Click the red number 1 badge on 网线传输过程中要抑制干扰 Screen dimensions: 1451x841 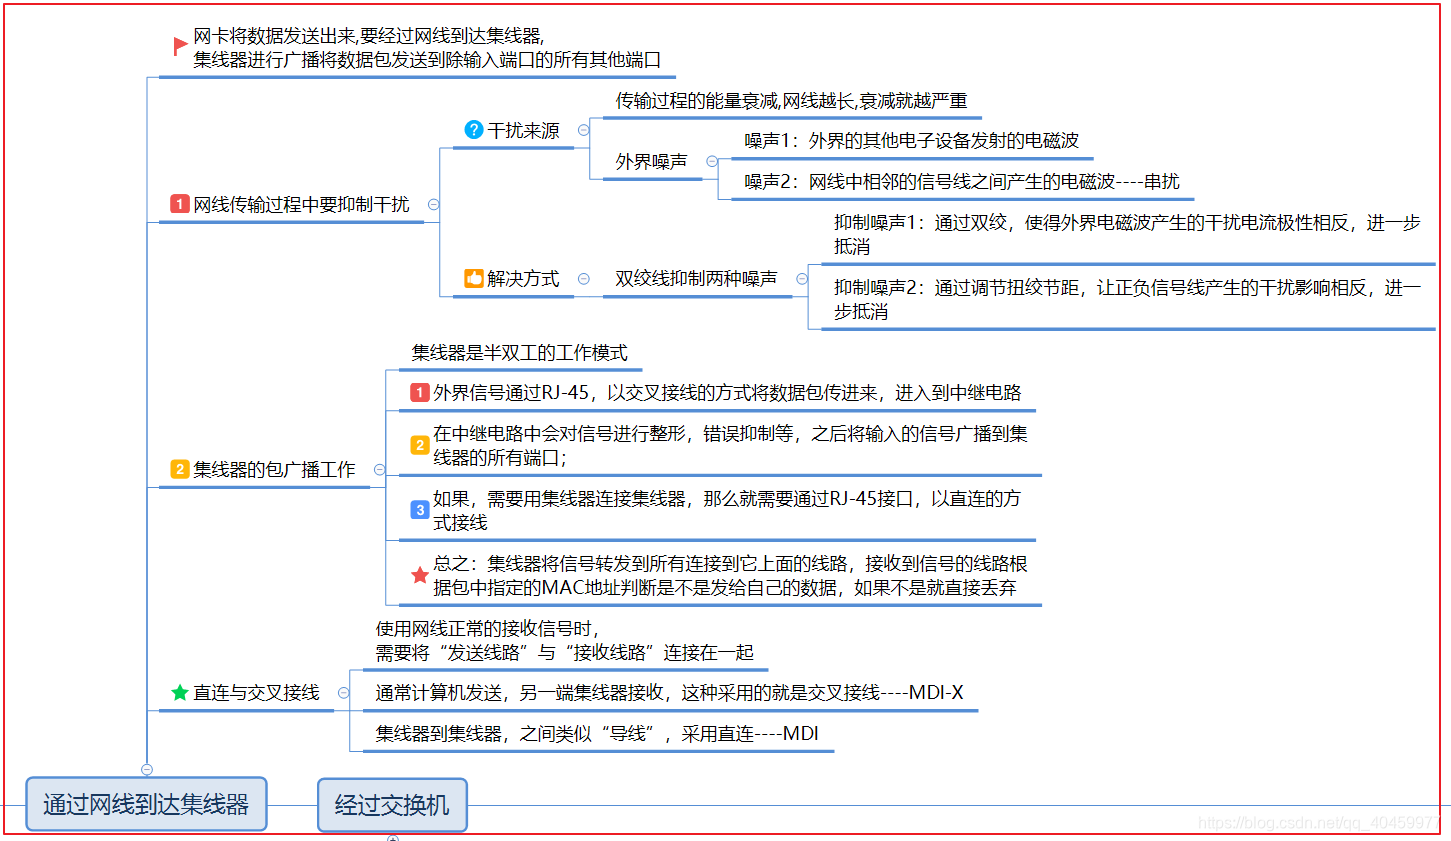(x=180, y=204)
